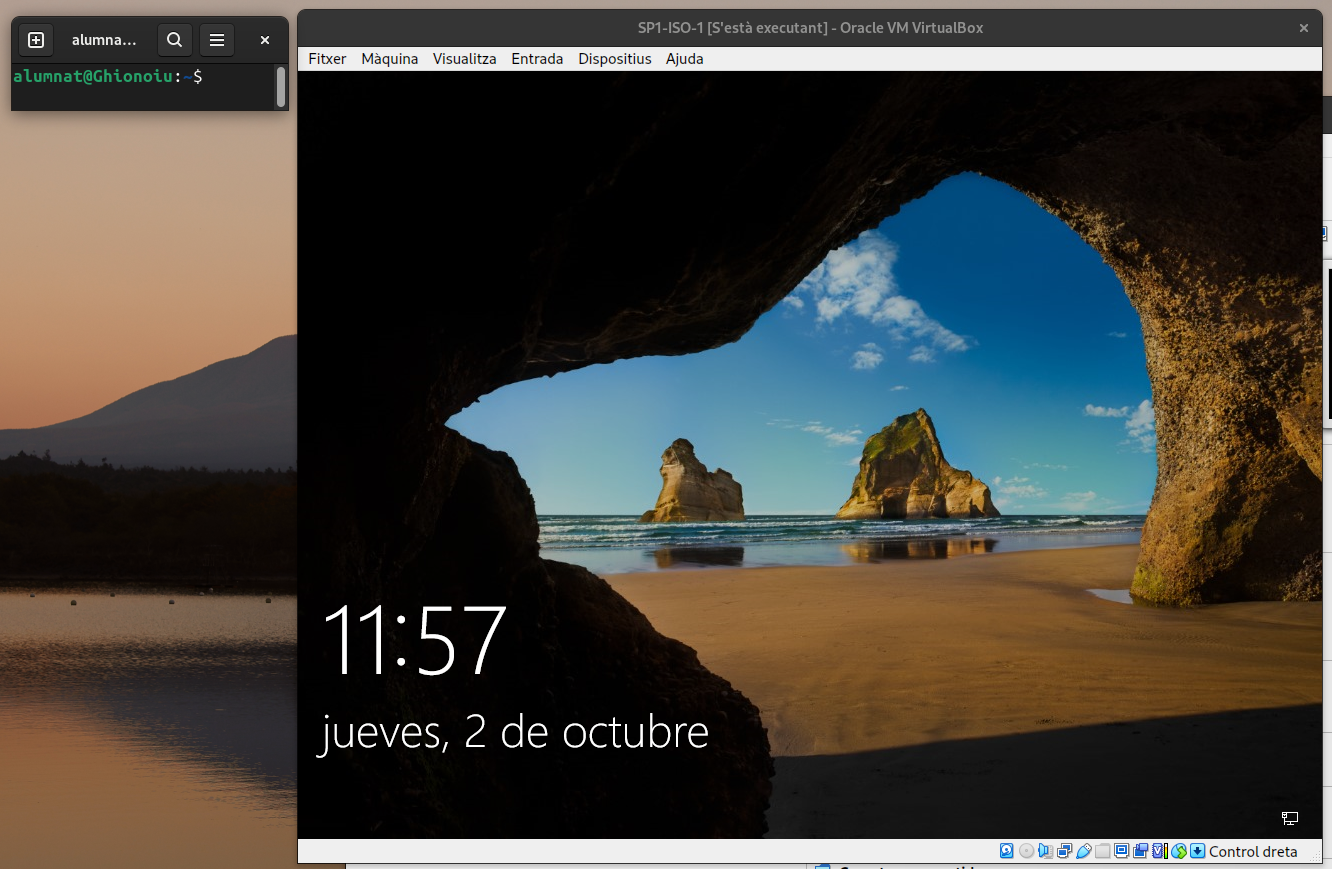The image size is (1332, 869).
Task: Click the terminal search button
Action: tap(174, 40)
